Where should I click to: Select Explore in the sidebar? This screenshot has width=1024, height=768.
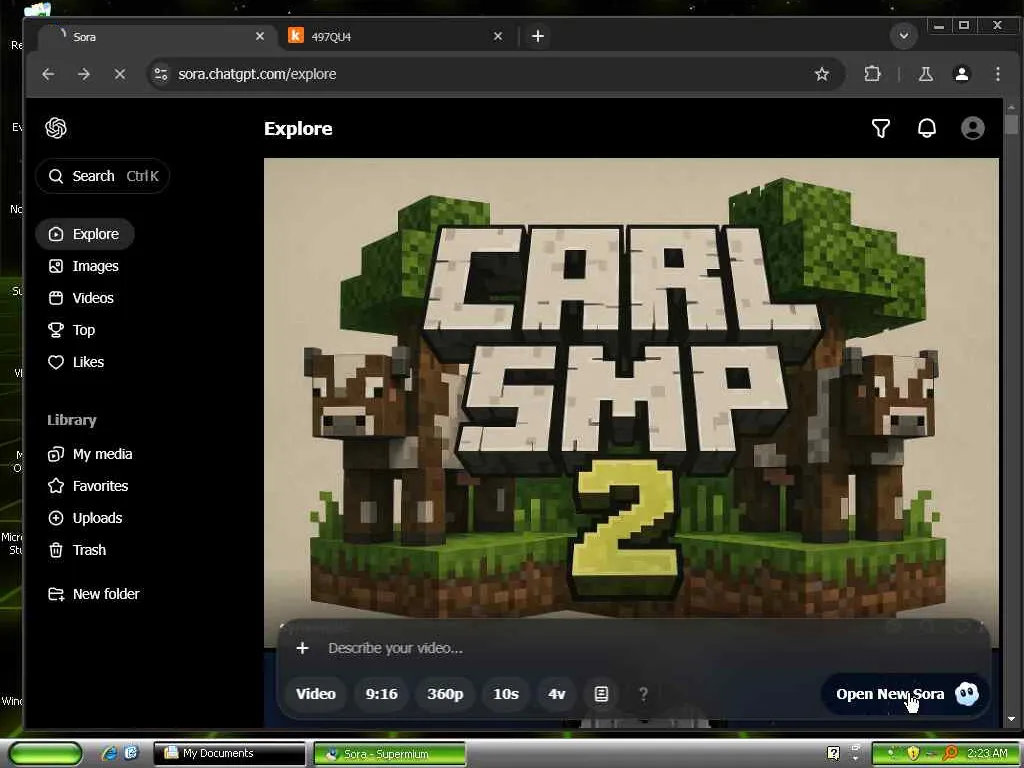[85, 234]
